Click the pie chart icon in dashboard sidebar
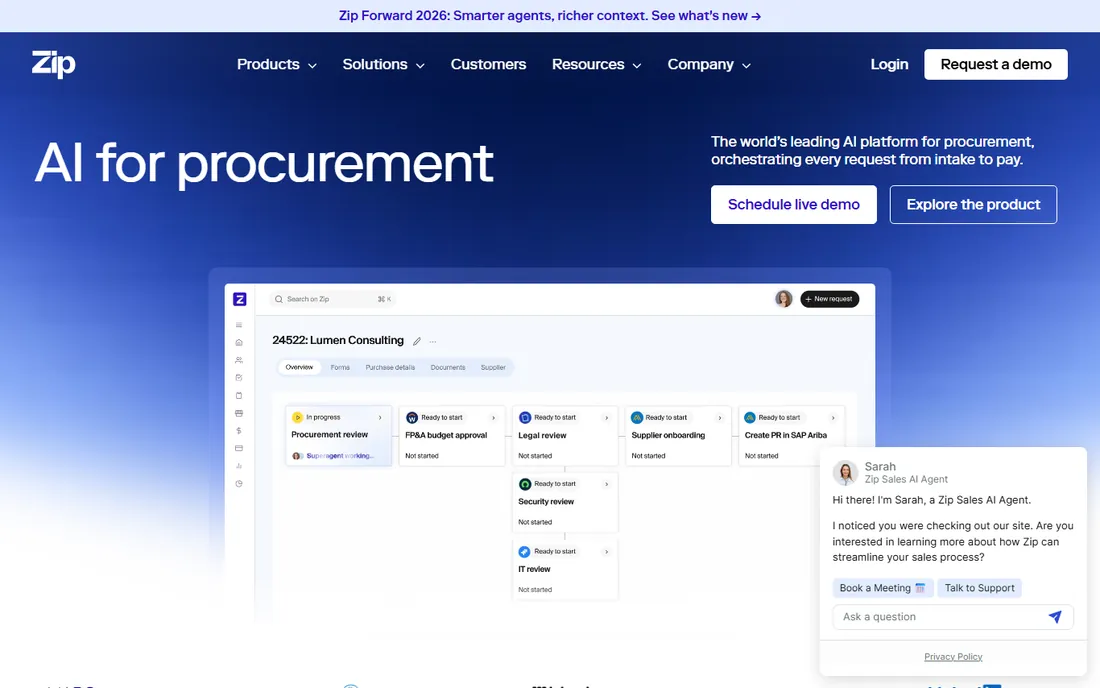 click(x=239, y=483)
